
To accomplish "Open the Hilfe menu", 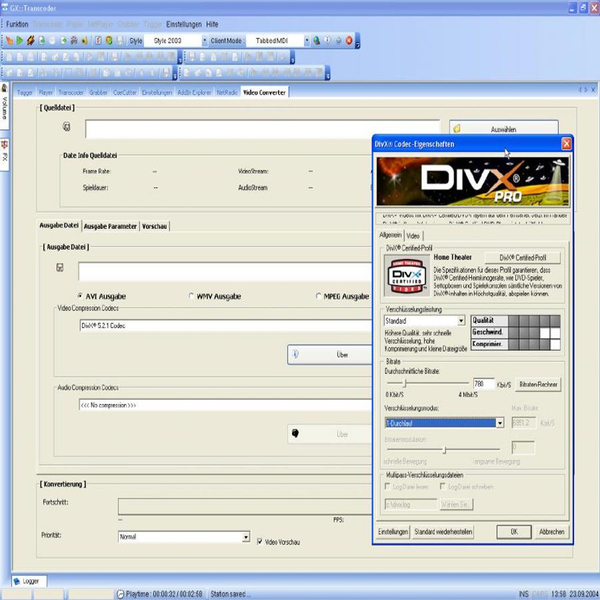I will pyautogui.click(x=212, y=24).
